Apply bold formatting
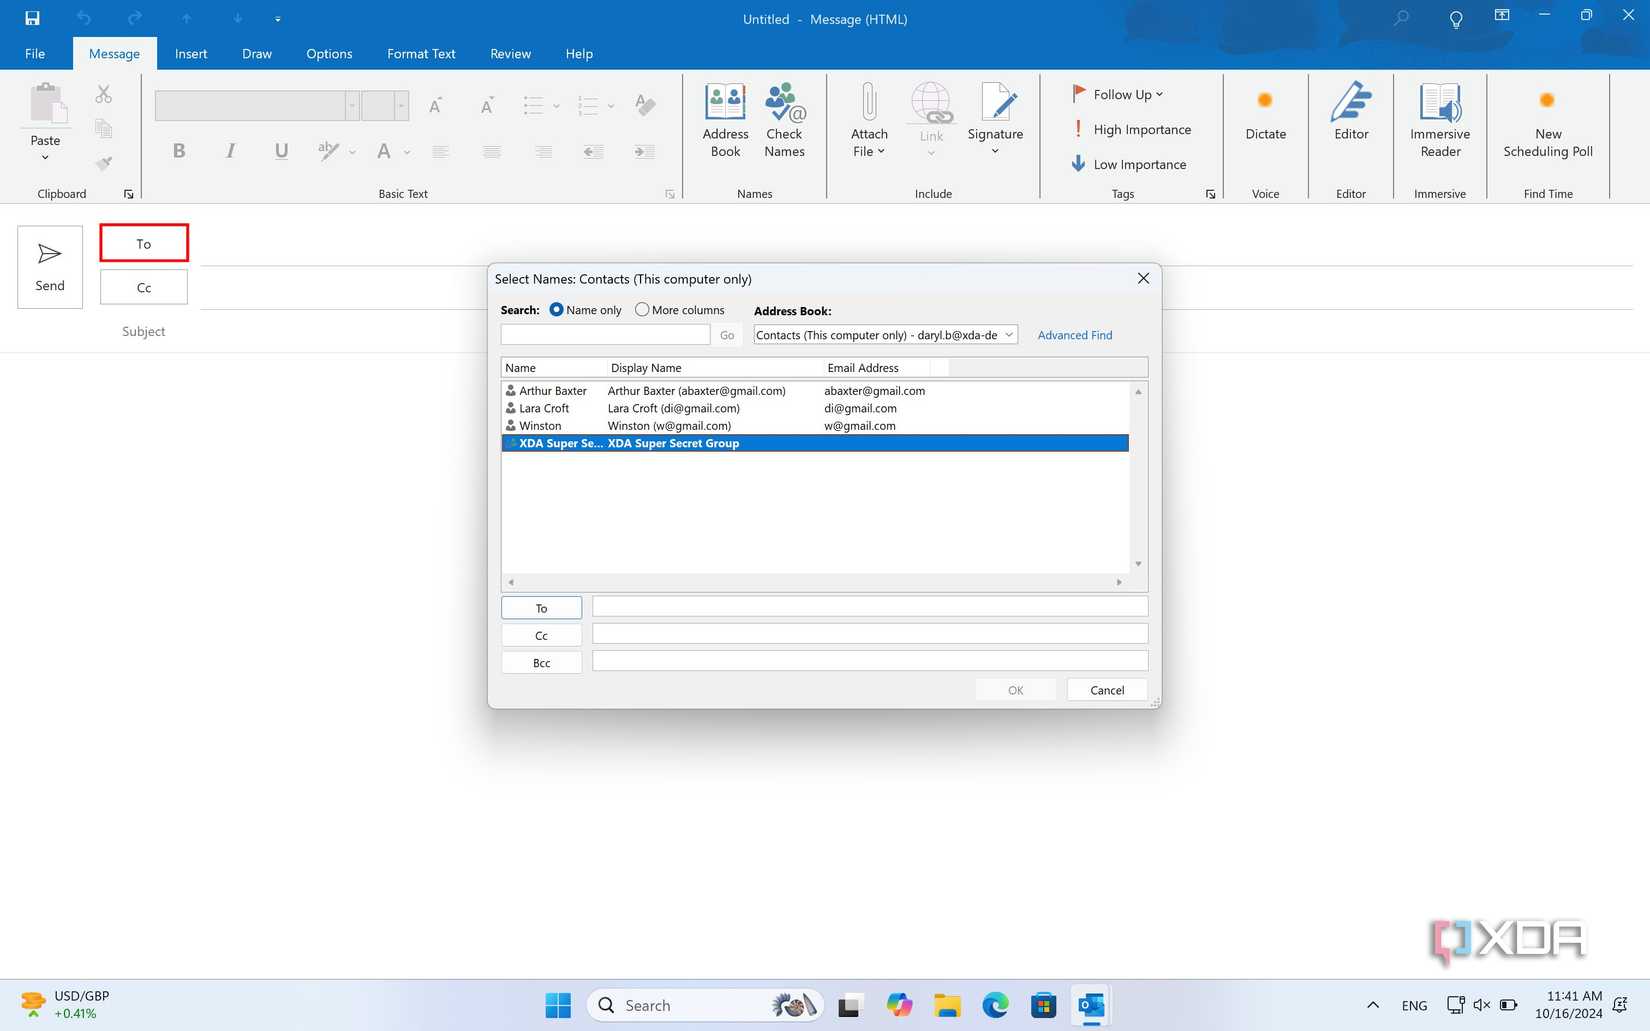This screenshot has height=1031, width=1650. pos(179,151)
